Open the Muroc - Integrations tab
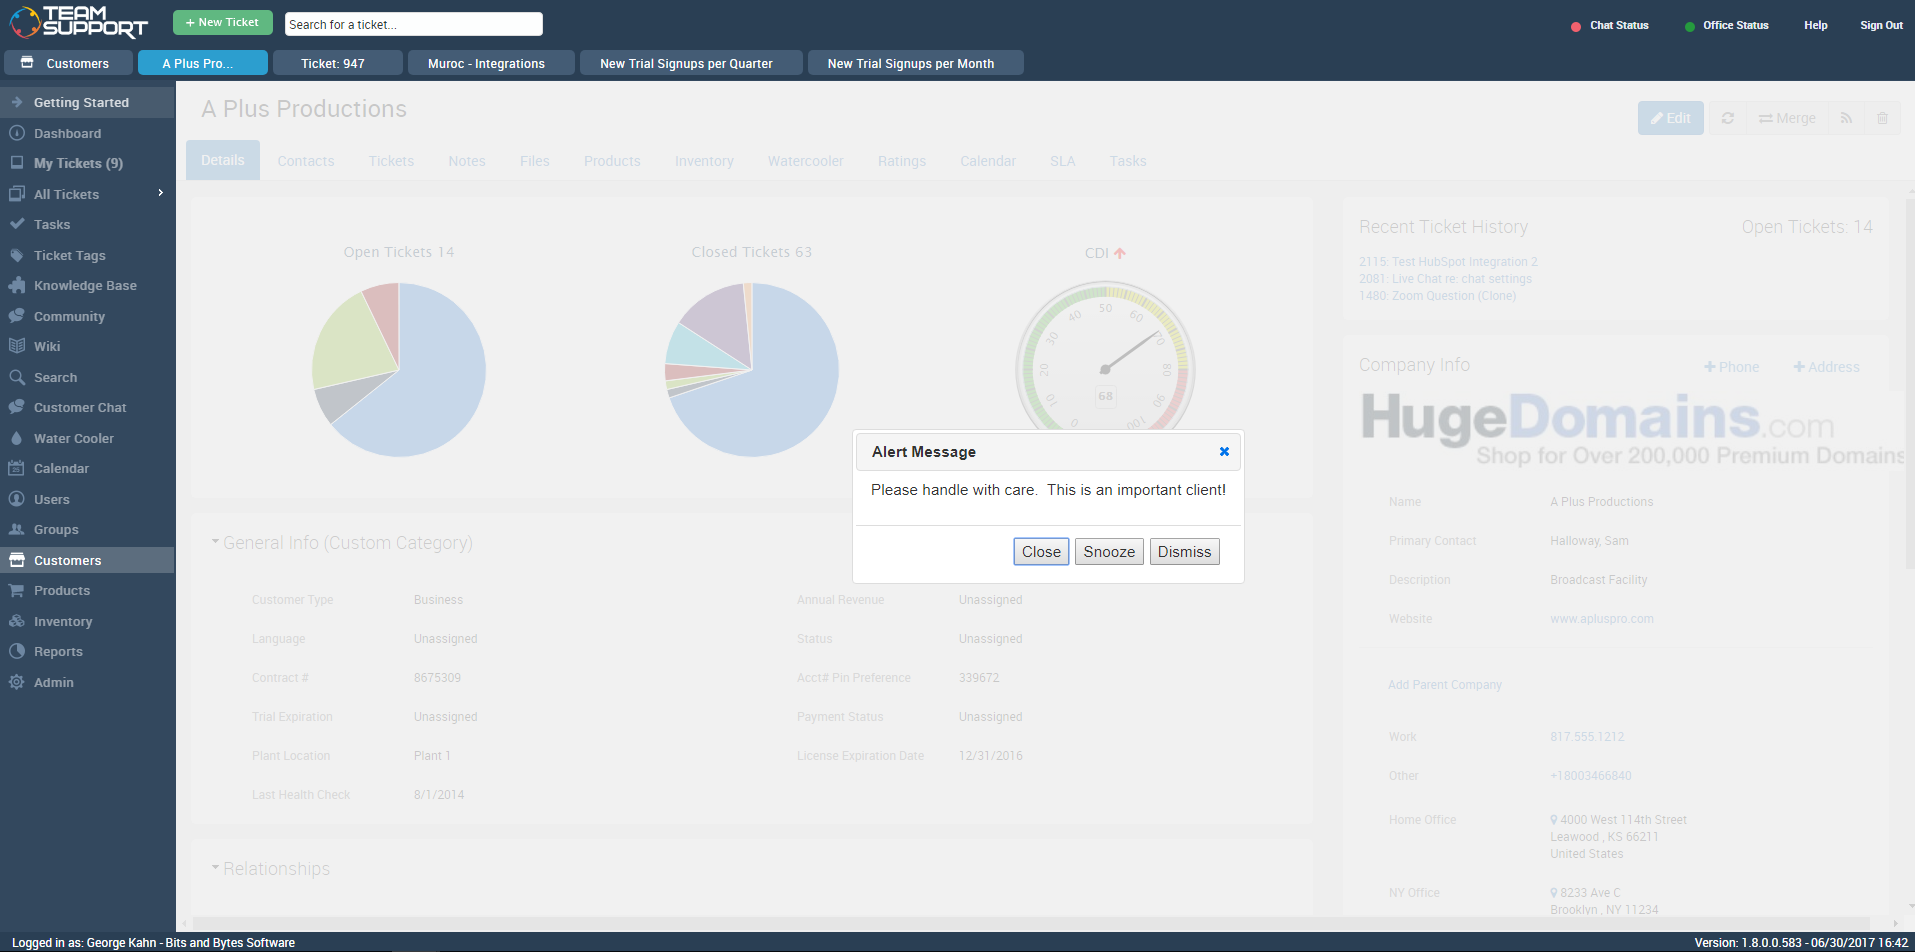The width and height of the screenshot is (1915, 952). coord(491,63)
